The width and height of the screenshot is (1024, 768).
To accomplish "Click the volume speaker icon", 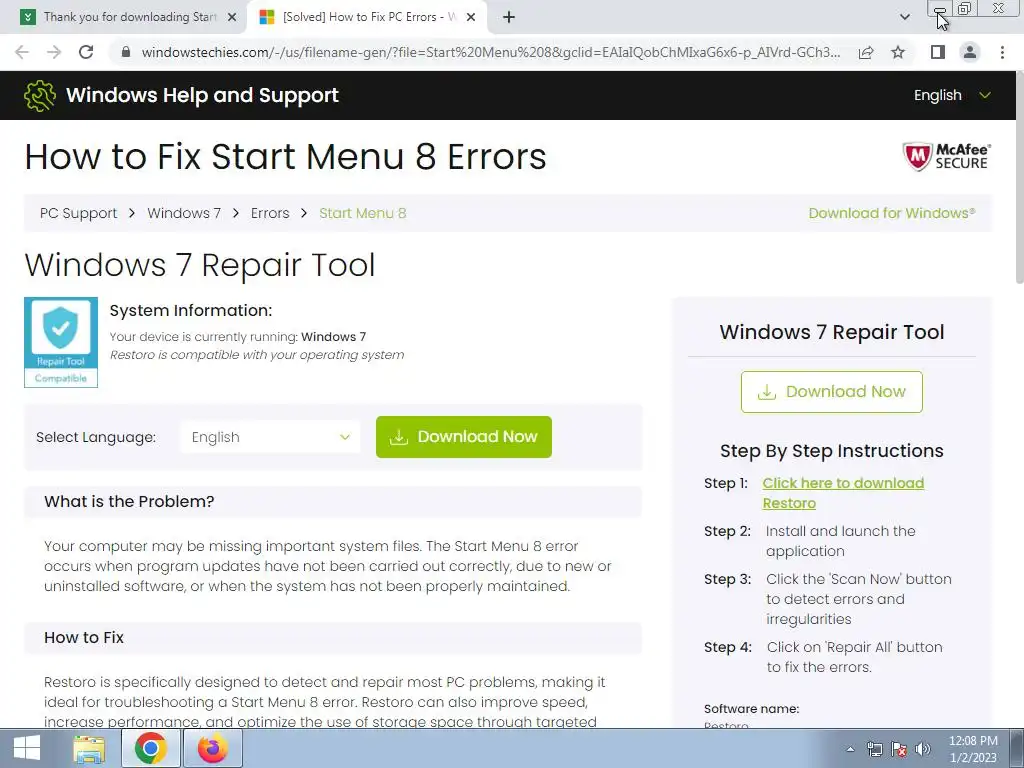I will 923,749.
